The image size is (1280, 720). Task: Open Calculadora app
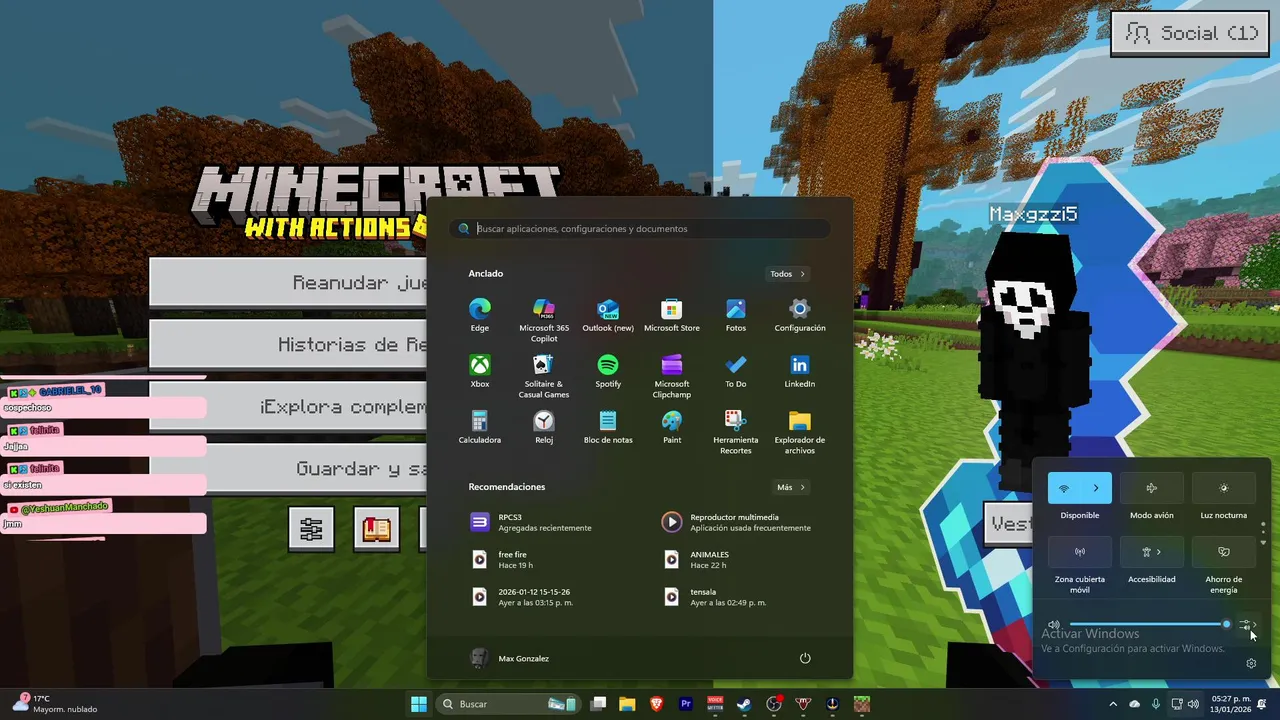point(480,427)
